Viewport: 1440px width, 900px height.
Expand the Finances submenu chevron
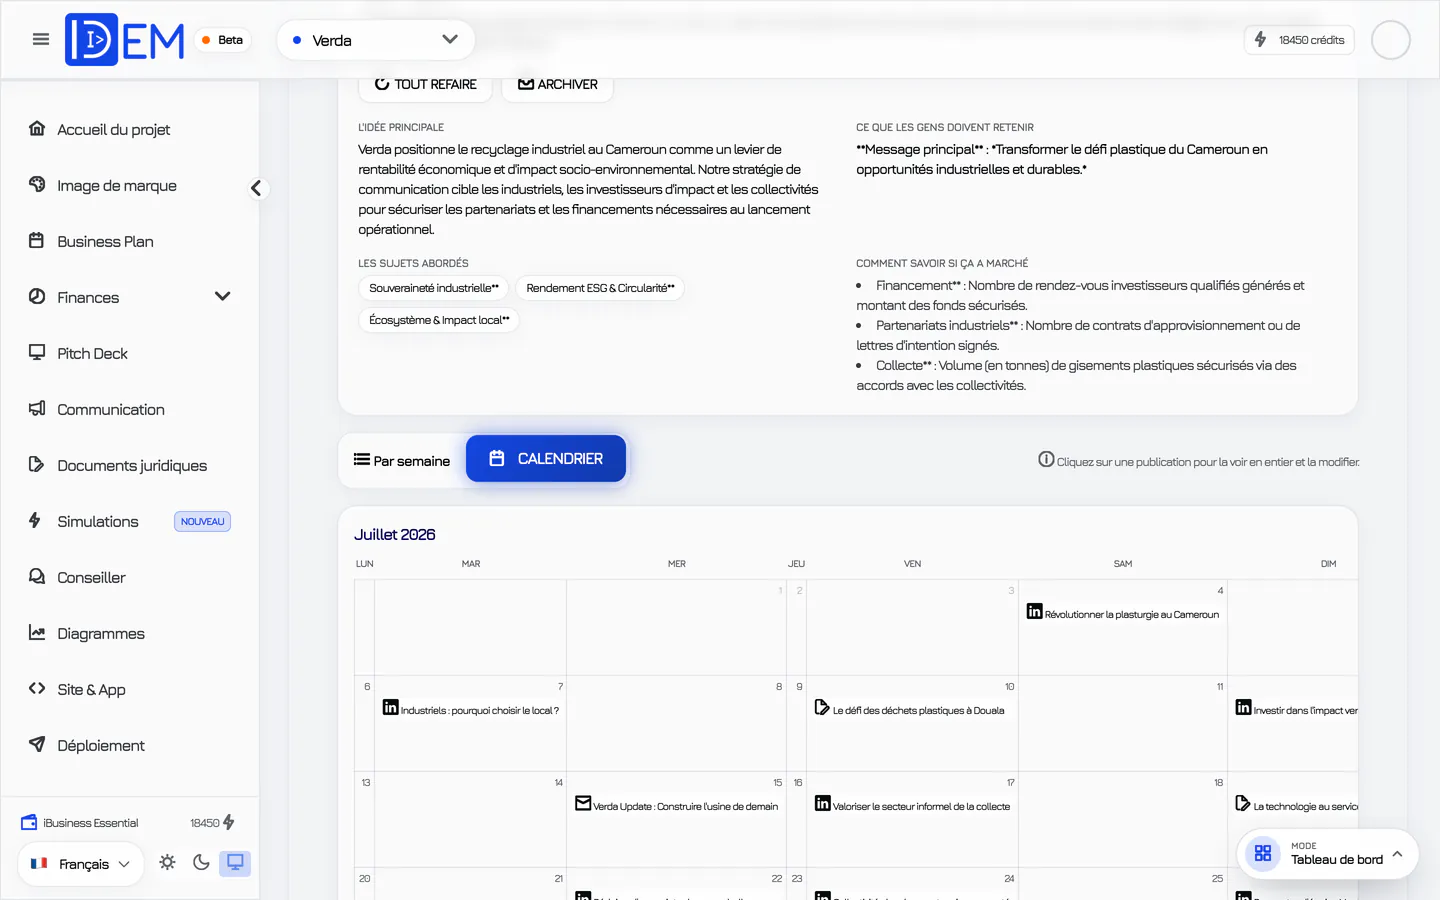(x=223, y=297)
